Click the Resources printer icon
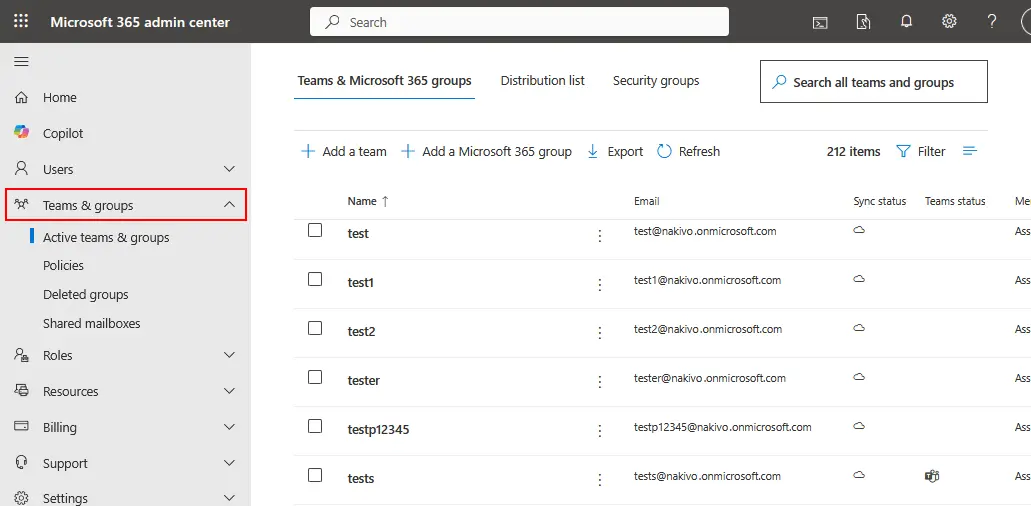 click(21, 391)
